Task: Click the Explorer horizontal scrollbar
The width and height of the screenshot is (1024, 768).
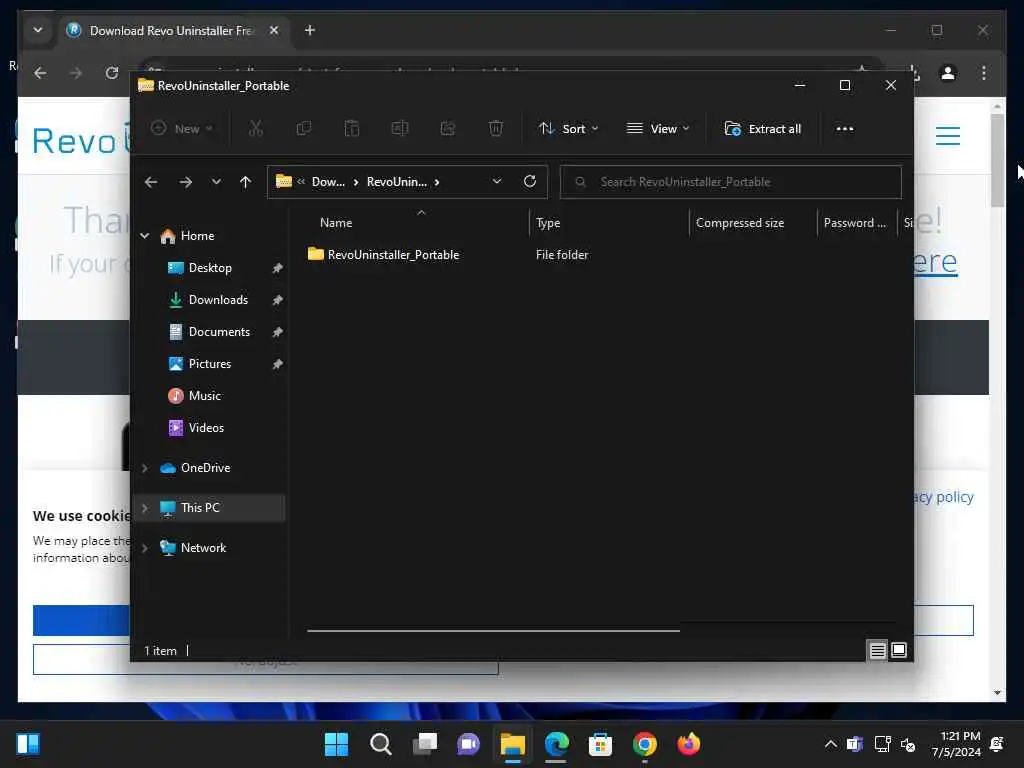Action: tap(493, 631)
